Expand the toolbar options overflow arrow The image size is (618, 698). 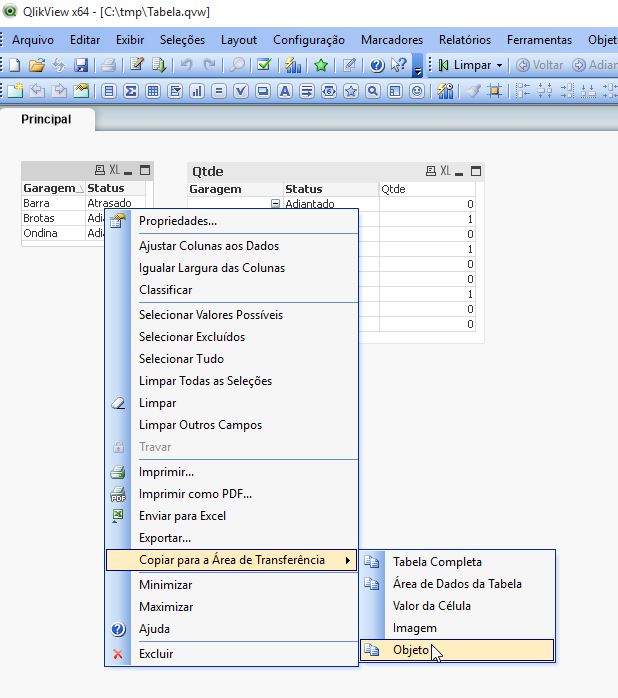coord(418,67)
